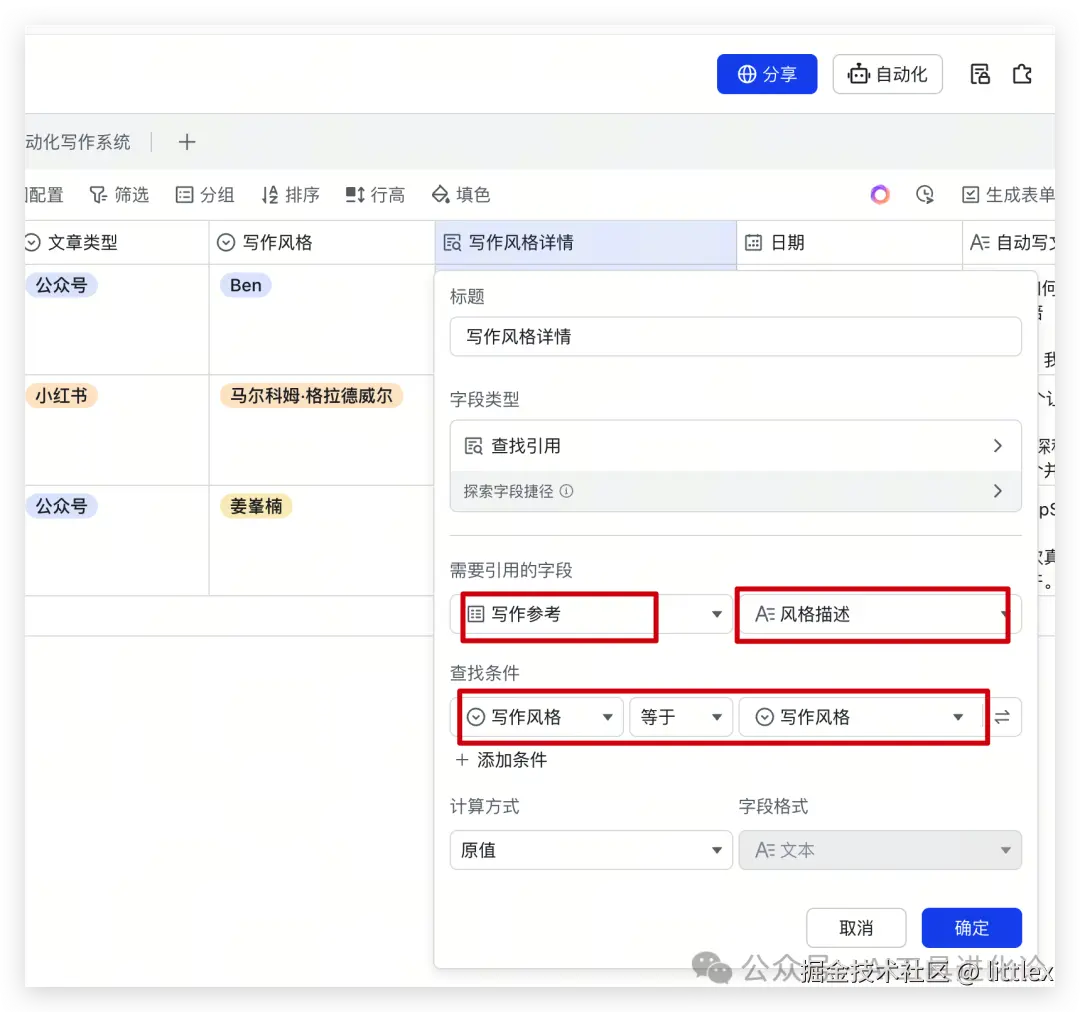
Task: Open the 自动化 automation panel
Action: point(887,73)
